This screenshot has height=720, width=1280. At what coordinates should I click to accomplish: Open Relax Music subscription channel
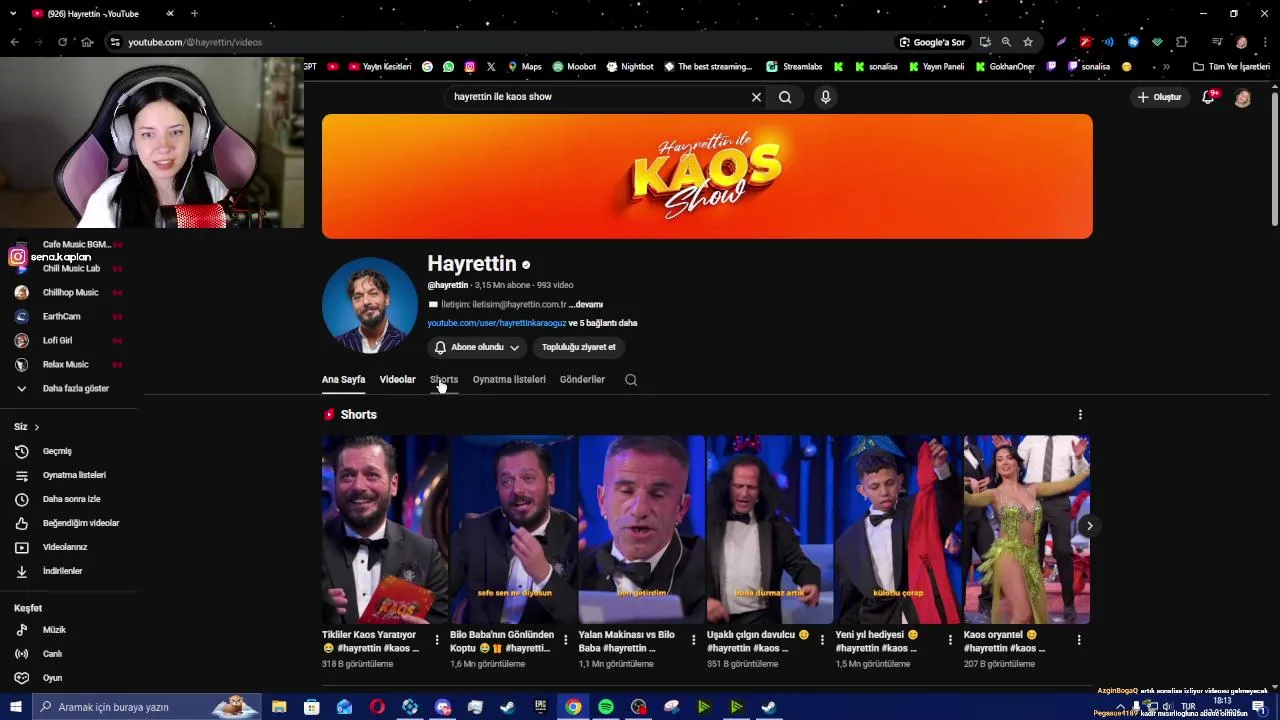pyautogui.click(x=68, y=364)
